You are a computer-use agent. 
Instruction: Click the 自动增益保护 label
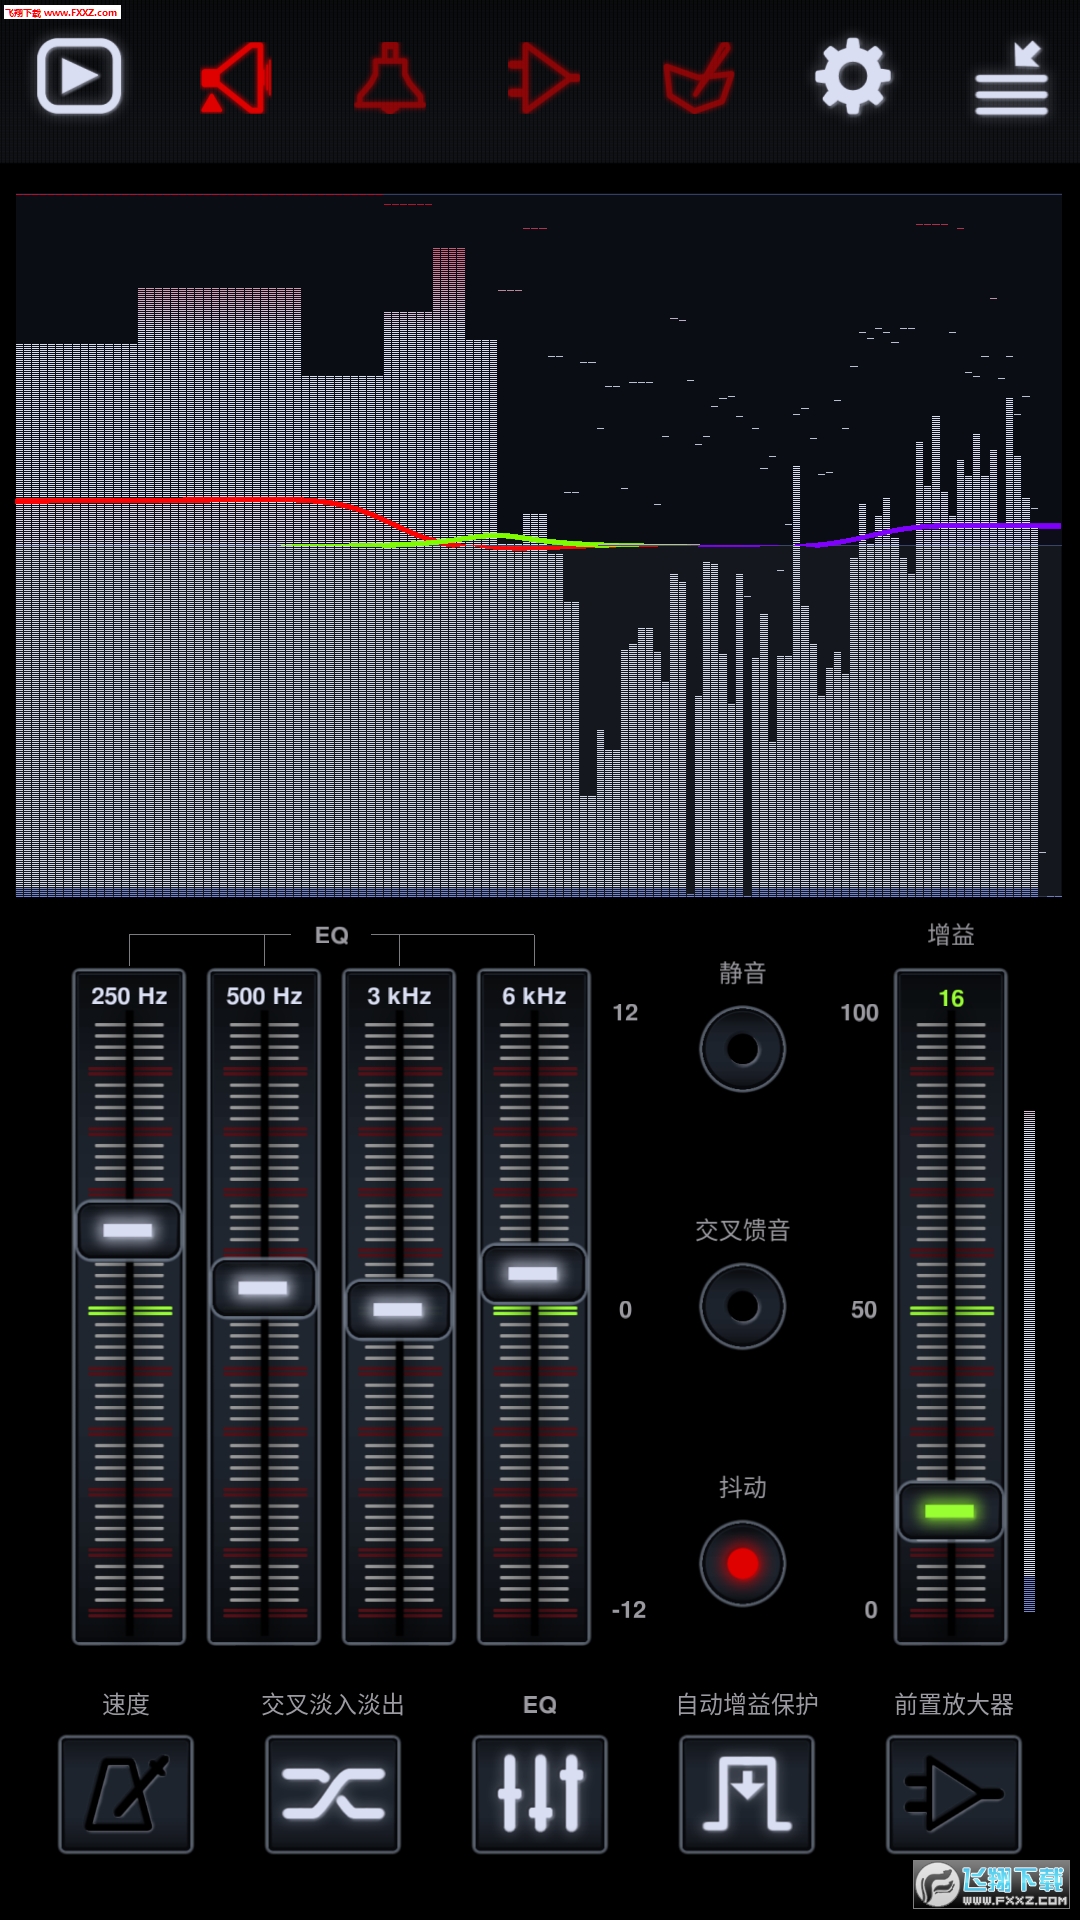[x=747, y=1704]
